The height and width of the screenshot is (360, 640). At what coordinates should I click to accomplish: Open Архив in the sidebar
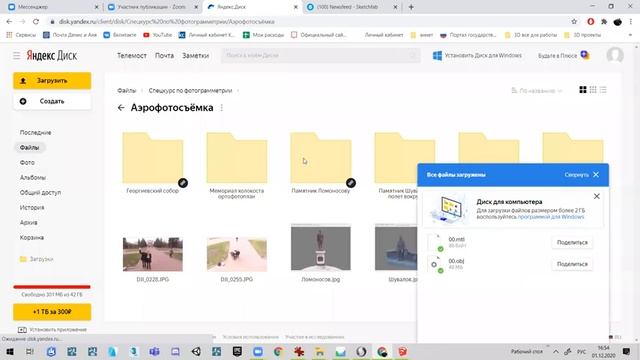click(x=29, y=222)
